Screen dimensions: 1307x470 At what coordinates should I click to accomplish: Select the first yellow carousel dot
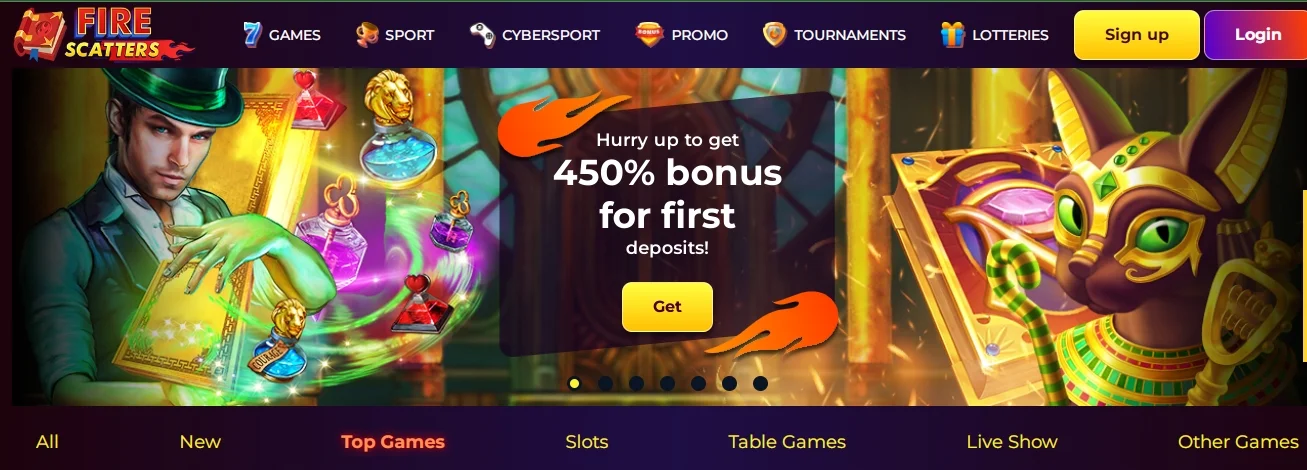point(574,383)
